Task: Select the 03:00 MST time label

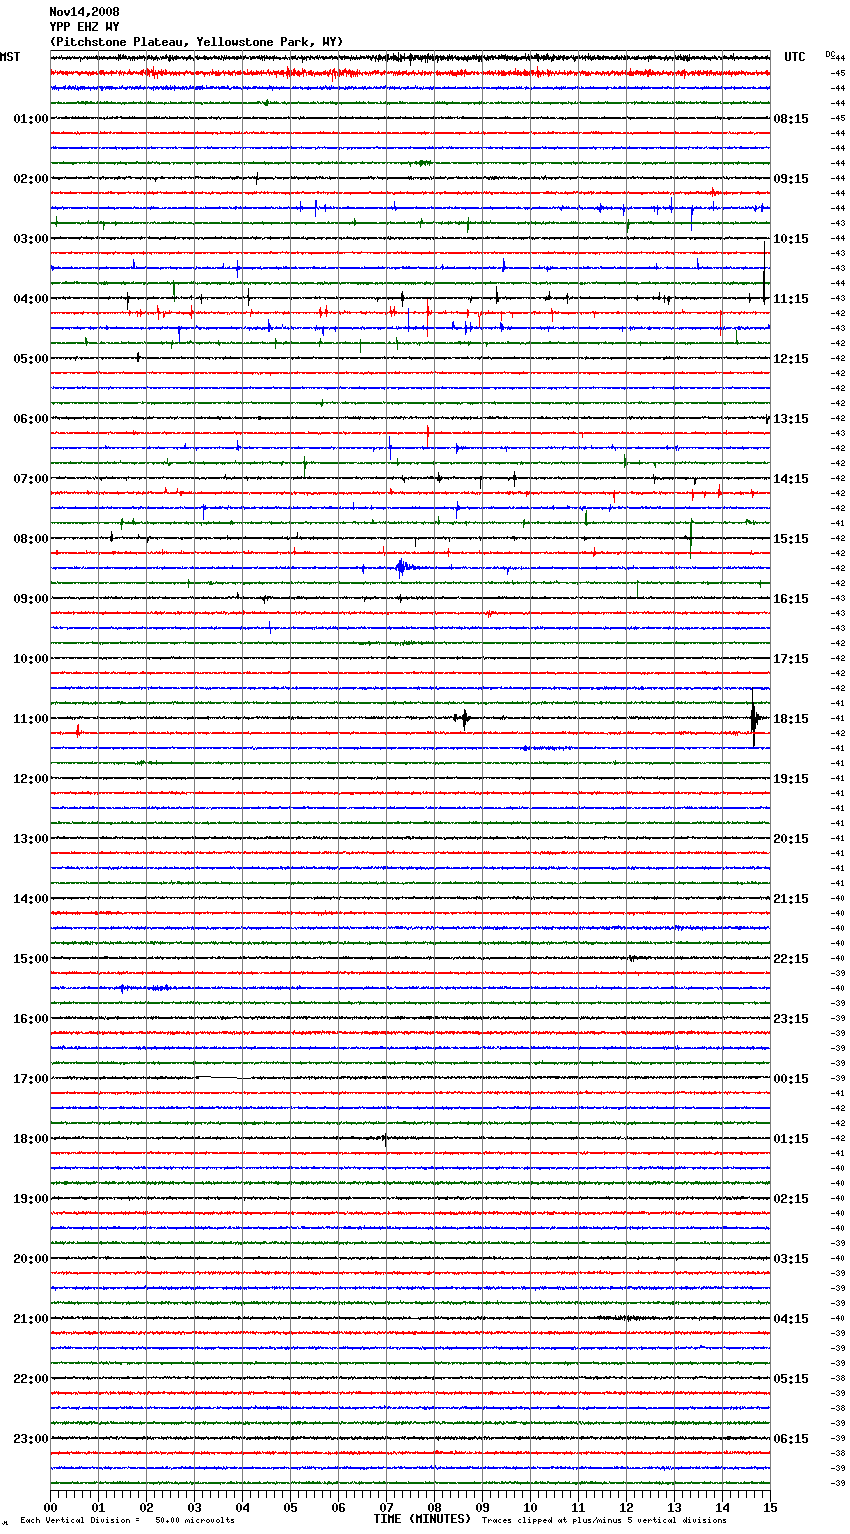Action: pyautogui.click(x=31, y=239)
